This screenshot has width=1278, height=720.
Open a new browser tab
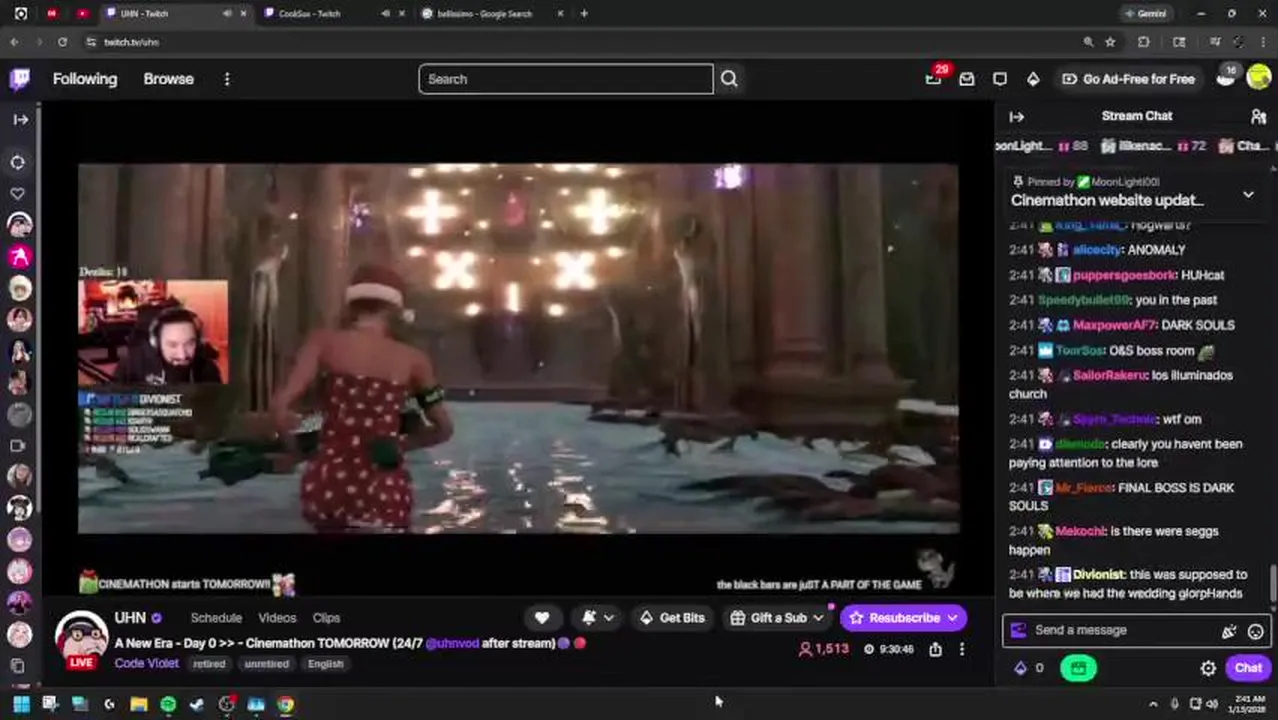(584, 13)
